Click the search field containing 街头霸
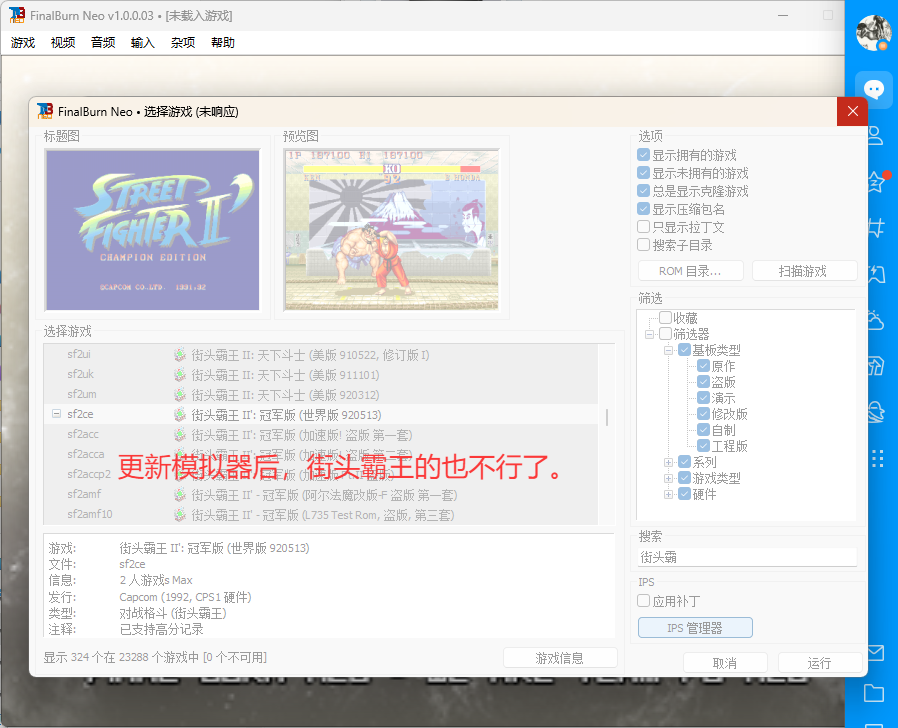This screenshot has height=728, width=898. click(747, 557)
